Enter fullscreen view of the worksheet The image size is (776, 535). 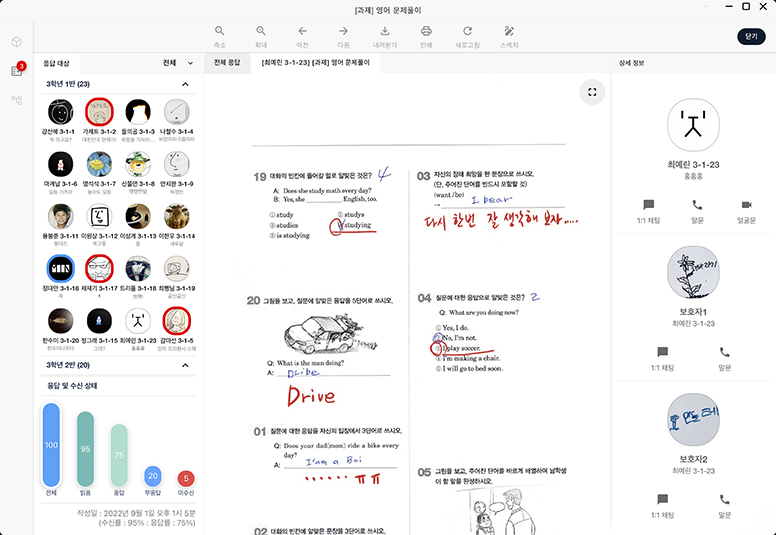click(592, 92)
